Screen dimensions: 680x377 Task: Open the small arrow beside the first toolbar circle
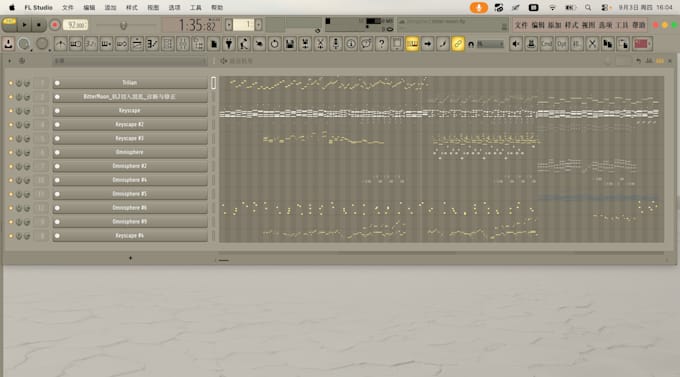32,50
